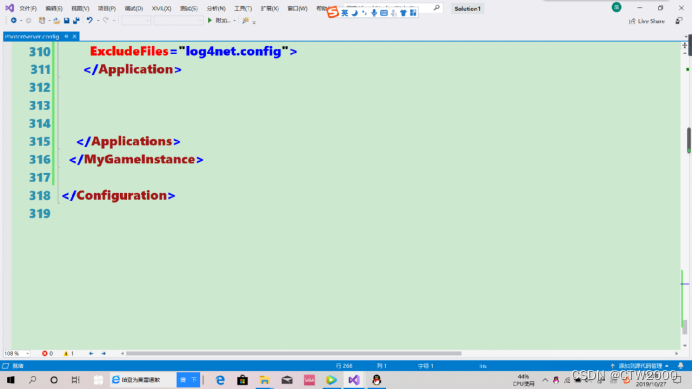Open the toolbar overflow options arrow

254,22
